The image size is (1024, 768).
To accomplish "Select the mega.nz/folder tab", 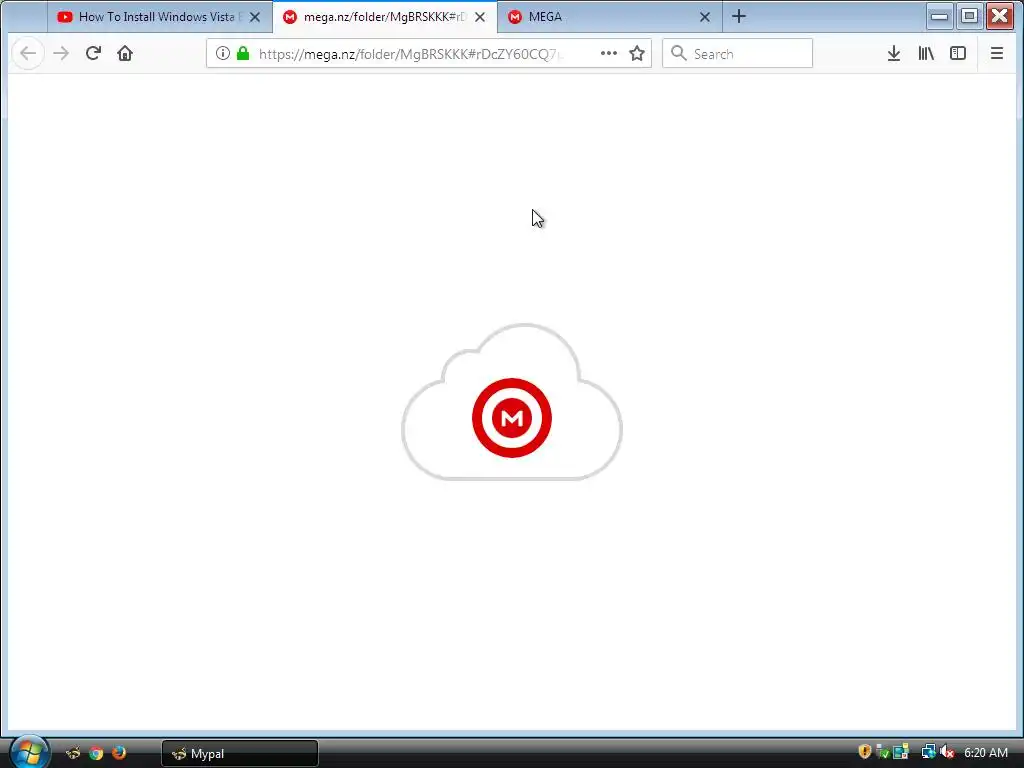I will [385, 17].
